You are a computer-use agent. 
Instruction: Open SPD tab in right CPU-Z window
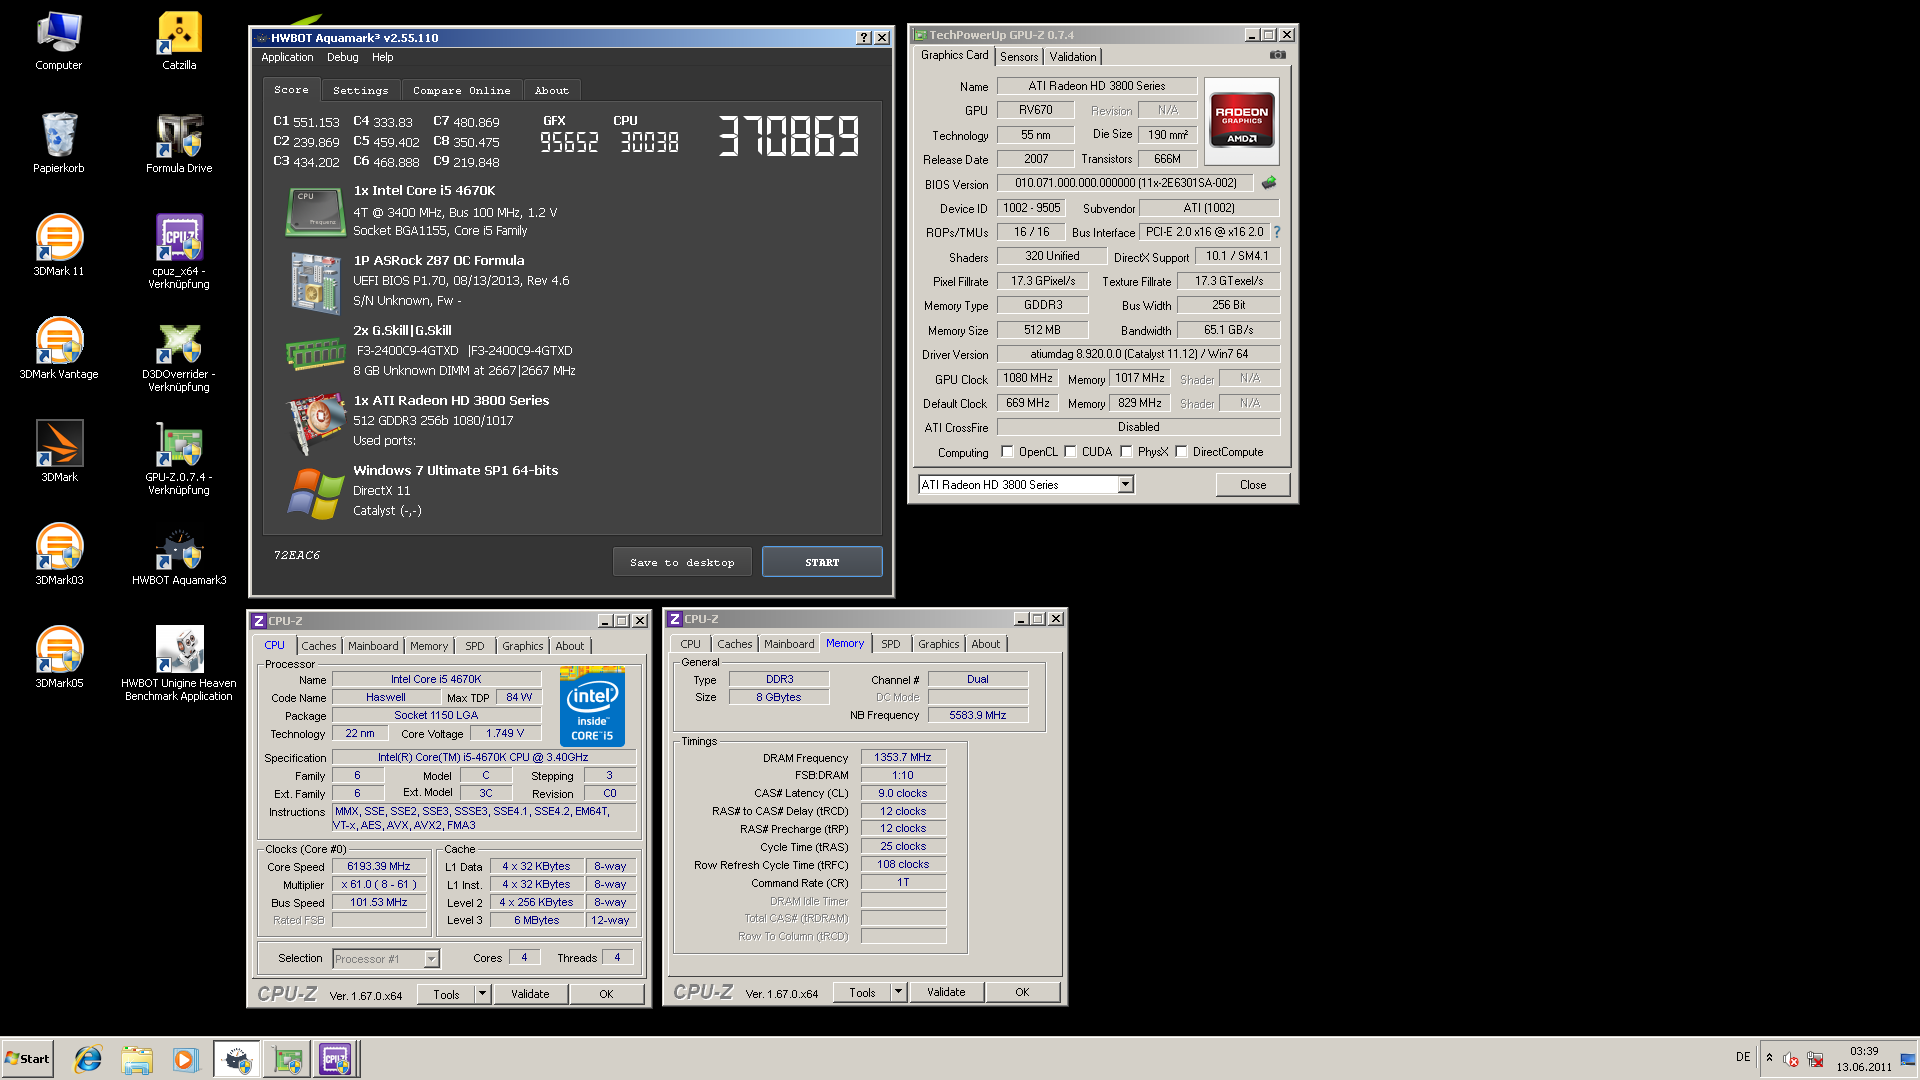pos(890,644)
